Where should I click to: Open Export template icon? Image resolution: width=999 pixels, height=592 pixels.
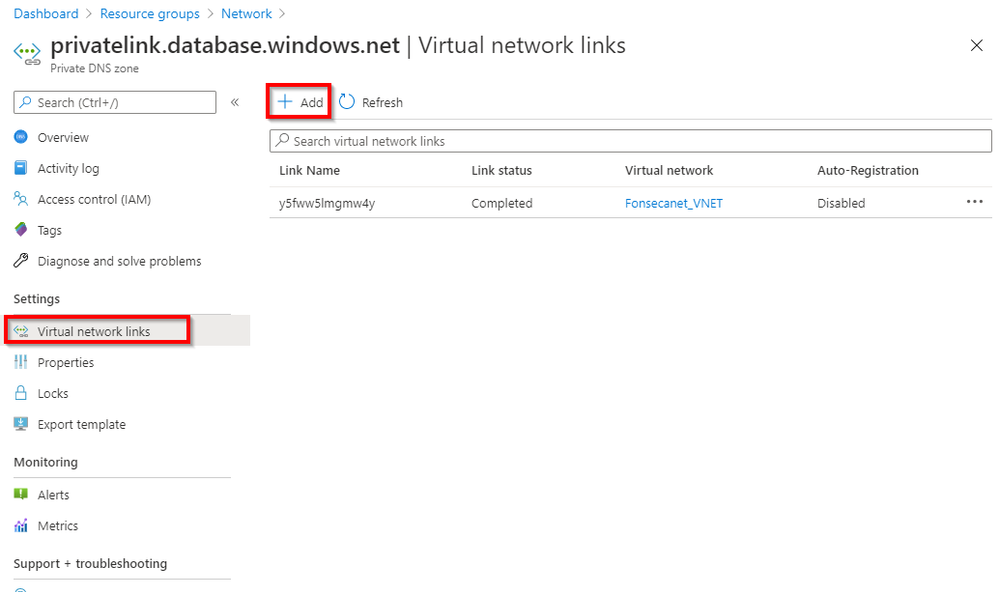coord(21,424)
